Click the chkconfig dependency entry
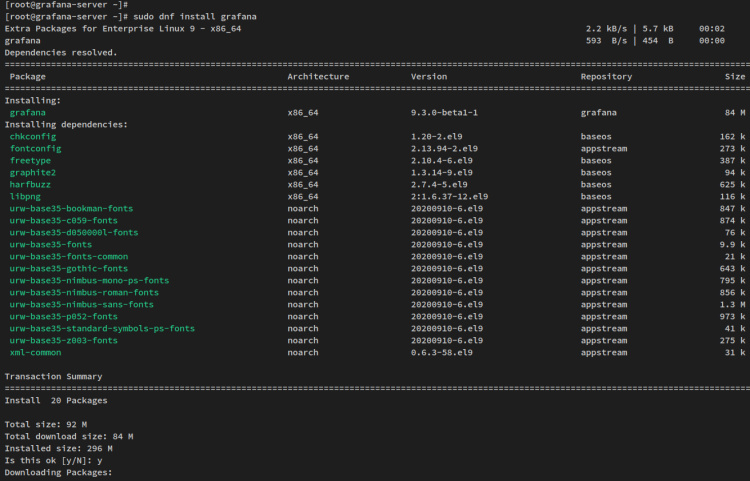Screen dimensions: 750x481 coord(33,137)
